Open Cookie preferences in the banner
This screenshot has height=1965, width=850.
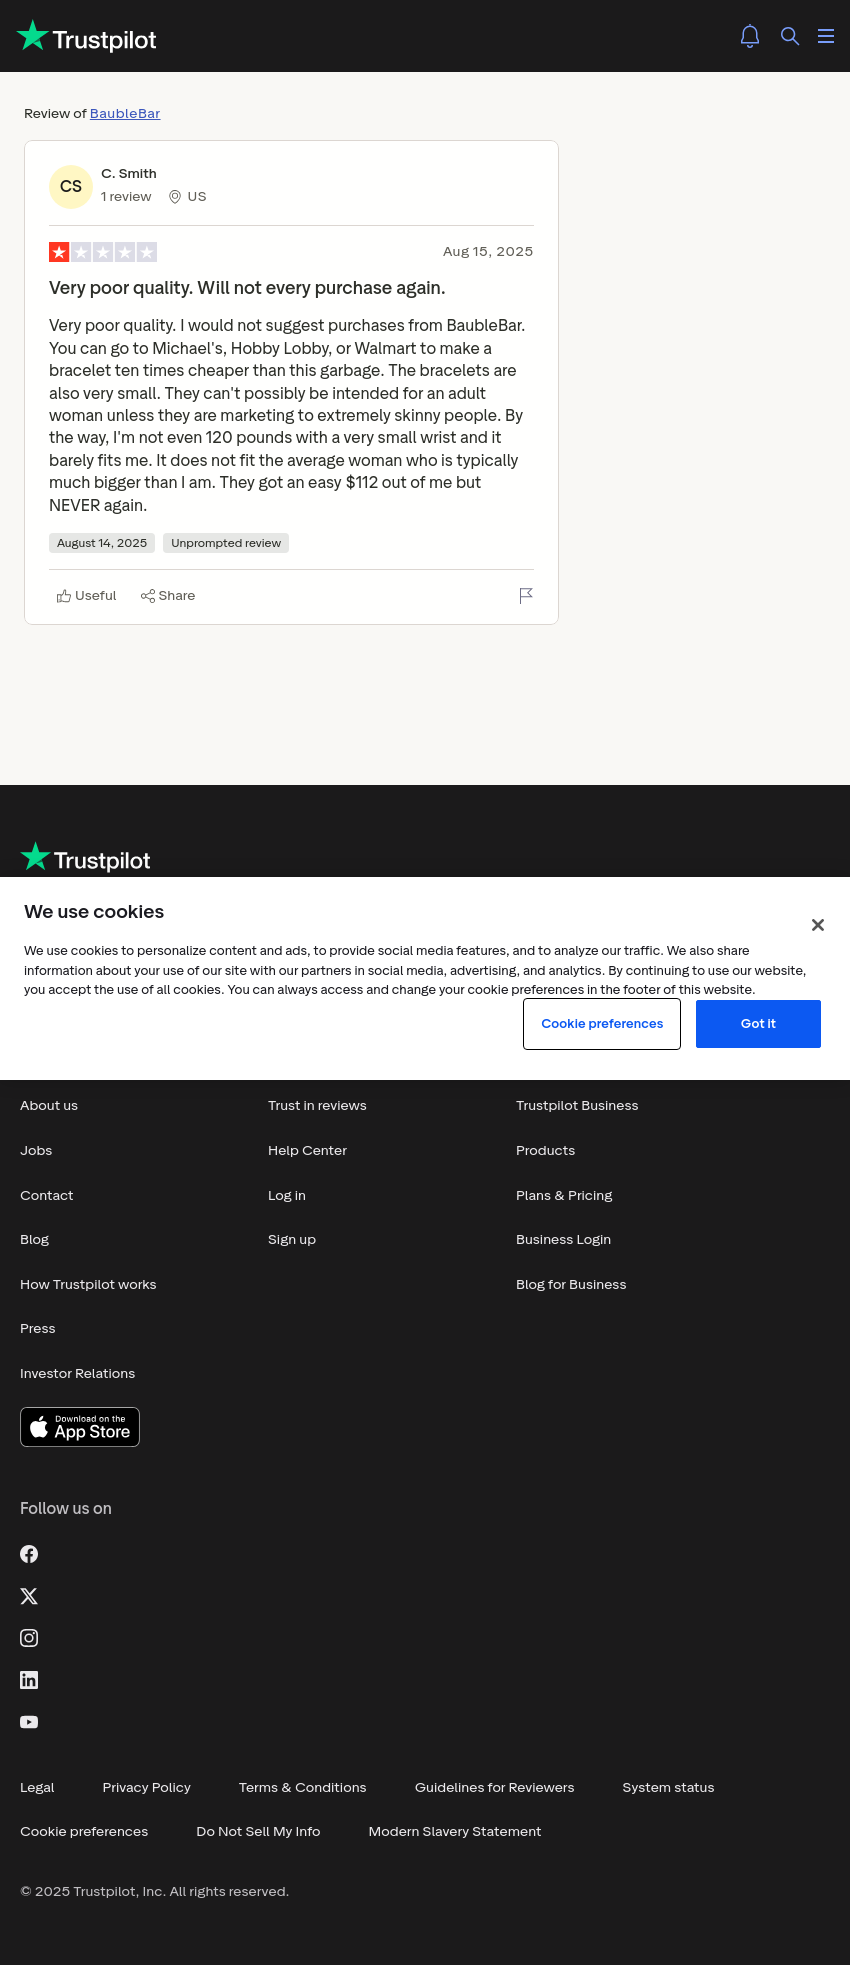[x=602, y=1024]
